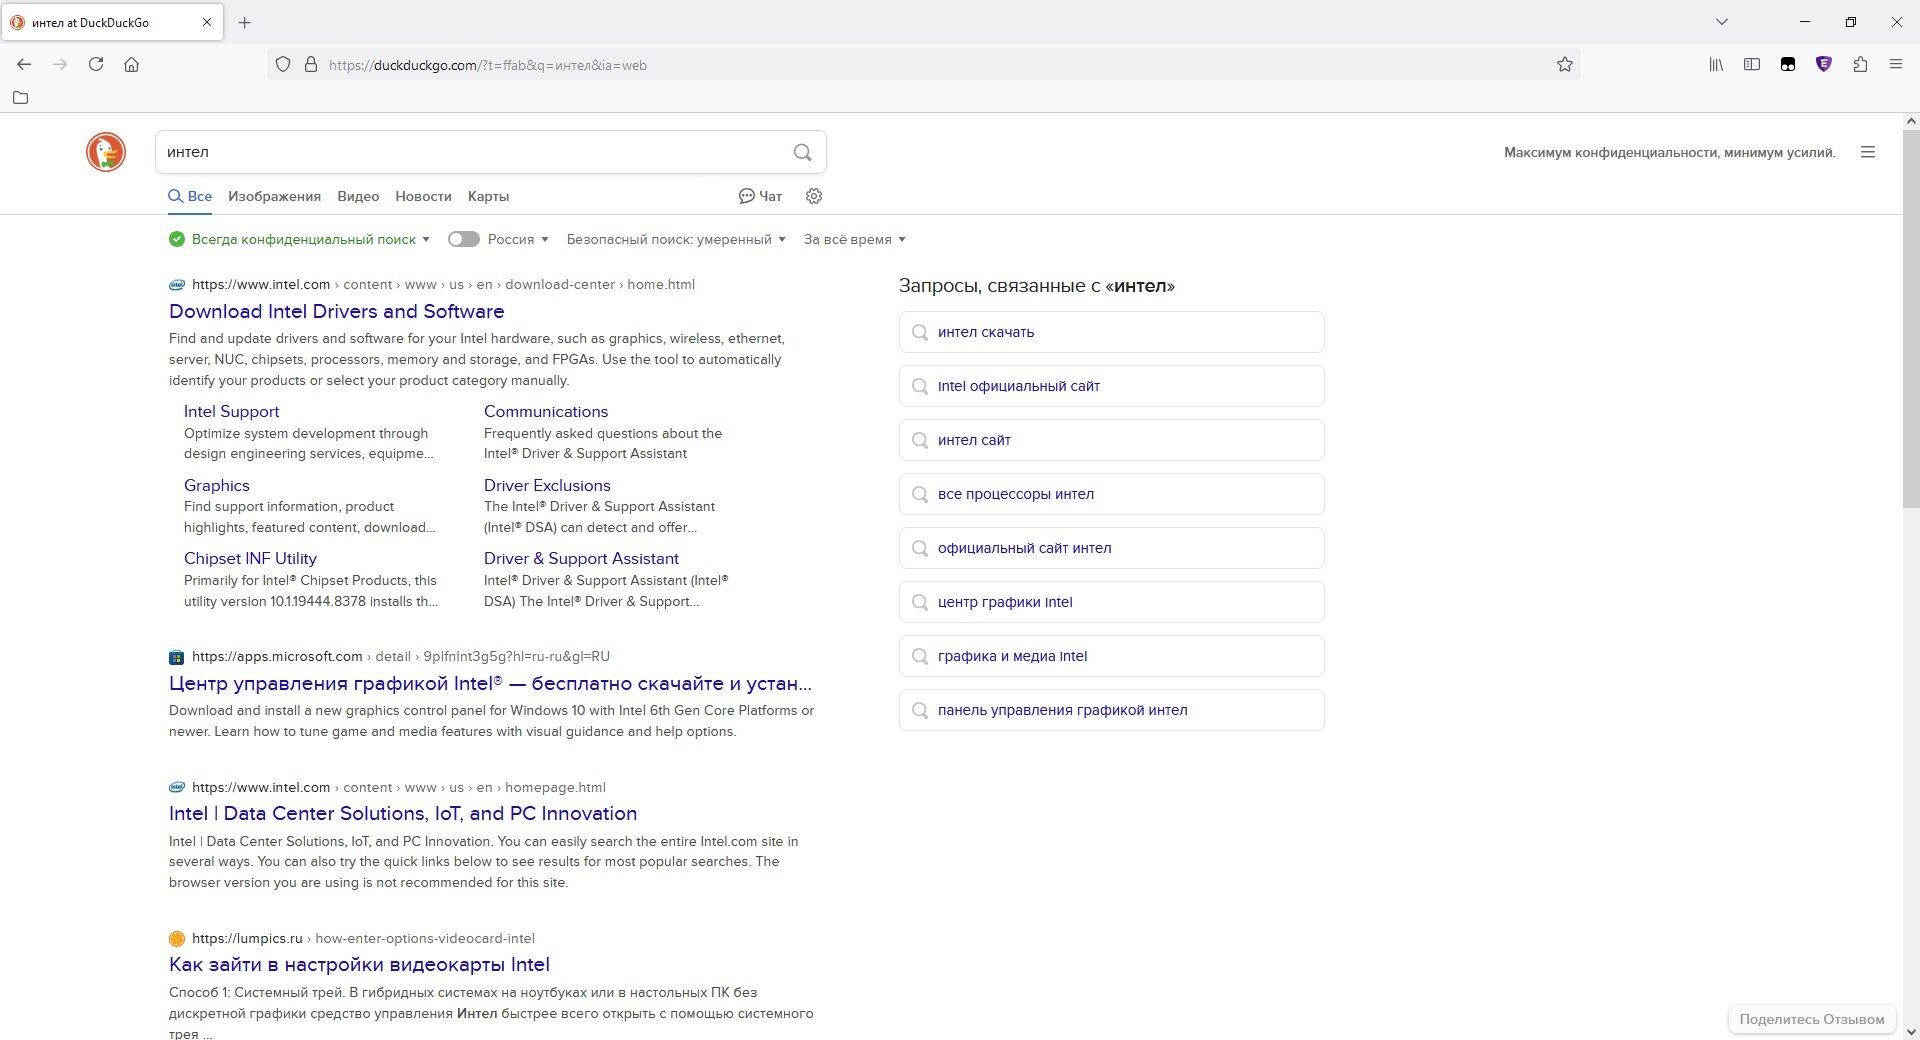Image resolution: width=1920 pixels, height=1040 pixels.
Task: Open the purple shield extension icon
Action: click(1824, 64)
